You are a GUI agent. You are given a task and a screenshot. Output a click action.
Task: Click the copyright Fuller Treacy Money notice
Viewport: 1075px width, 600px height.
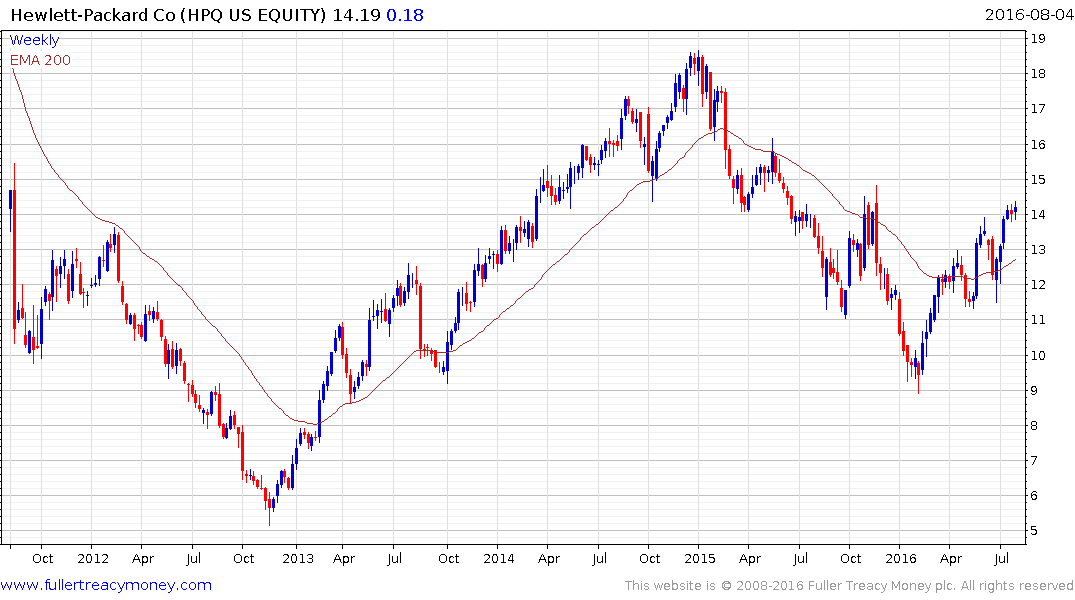849,586
